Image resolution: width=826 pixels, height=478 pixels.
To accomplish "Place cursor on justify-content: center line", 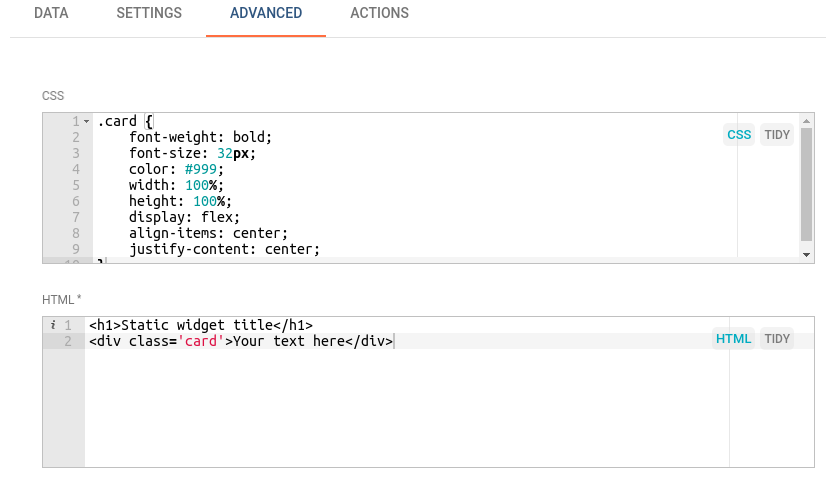I will pos(224,250).
